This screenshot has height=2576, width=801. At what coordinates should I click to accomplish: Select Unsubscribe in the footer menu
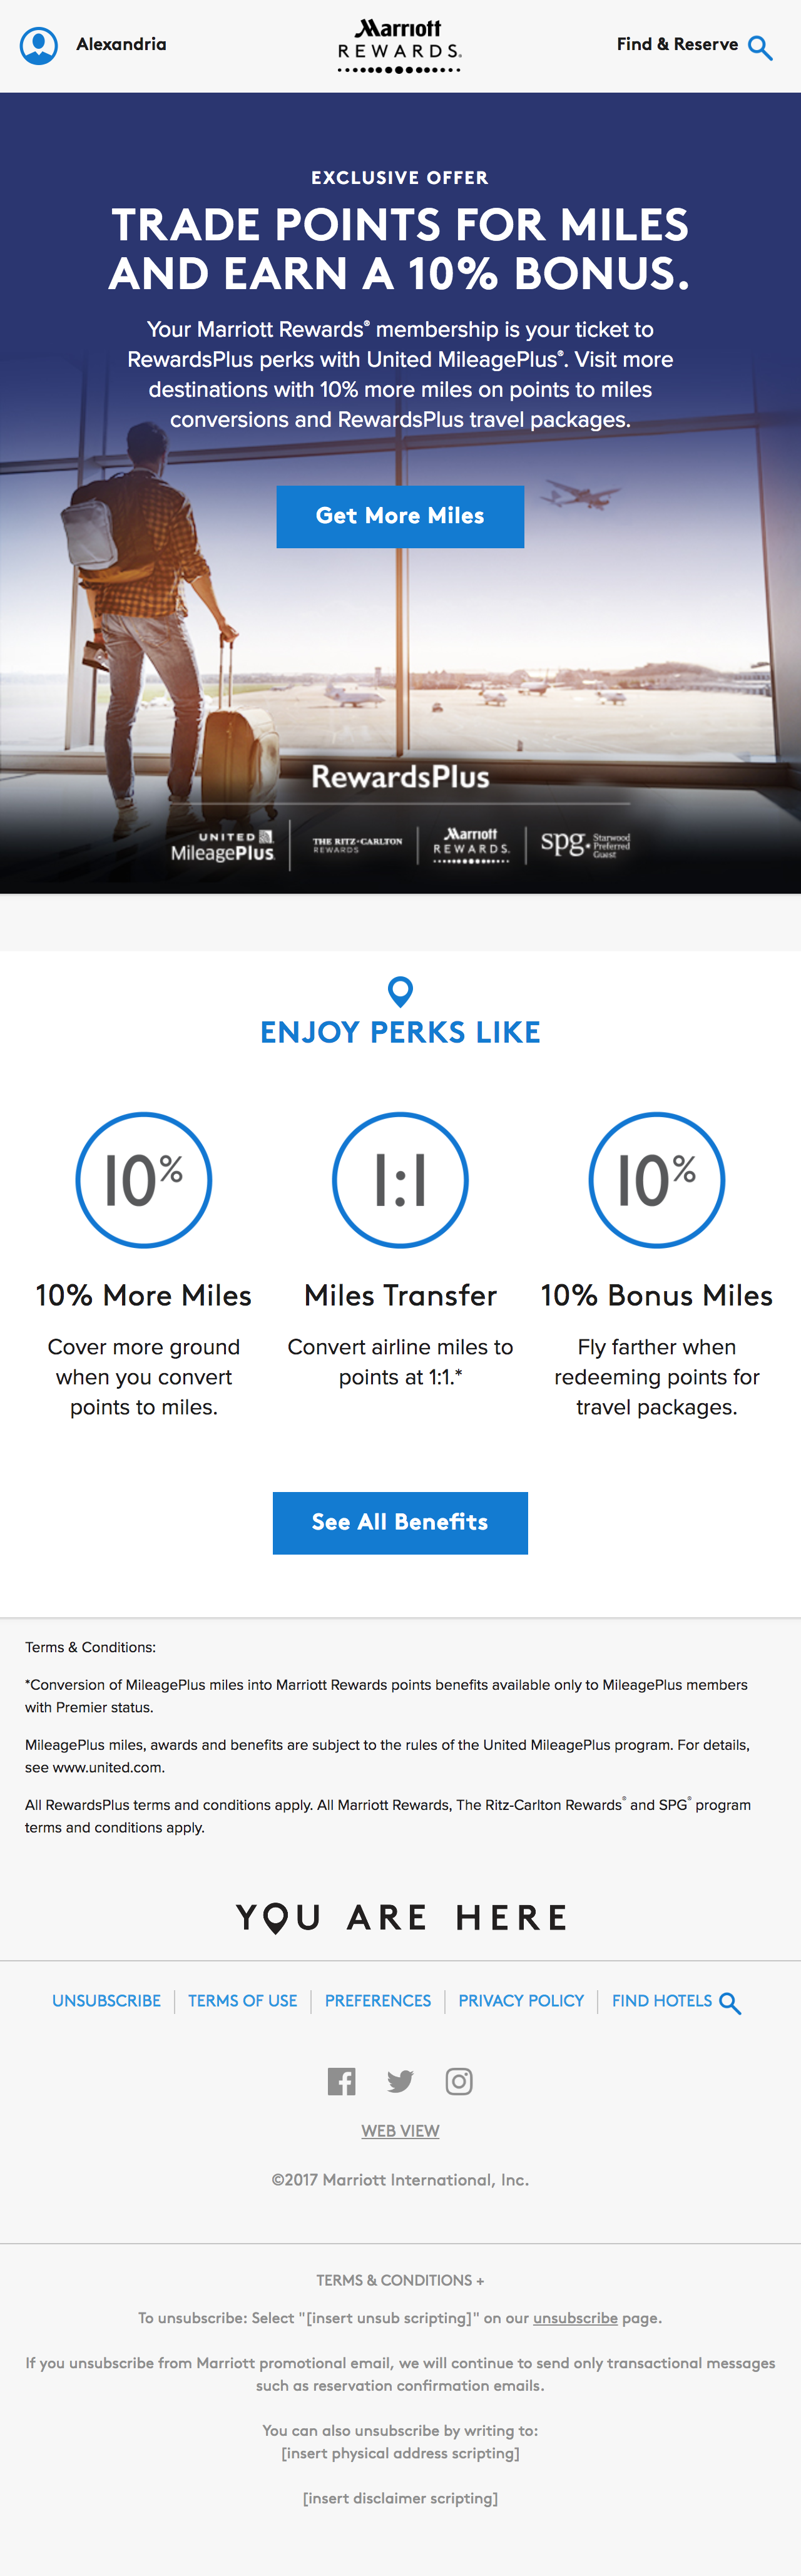click(x=106, y=2000)
